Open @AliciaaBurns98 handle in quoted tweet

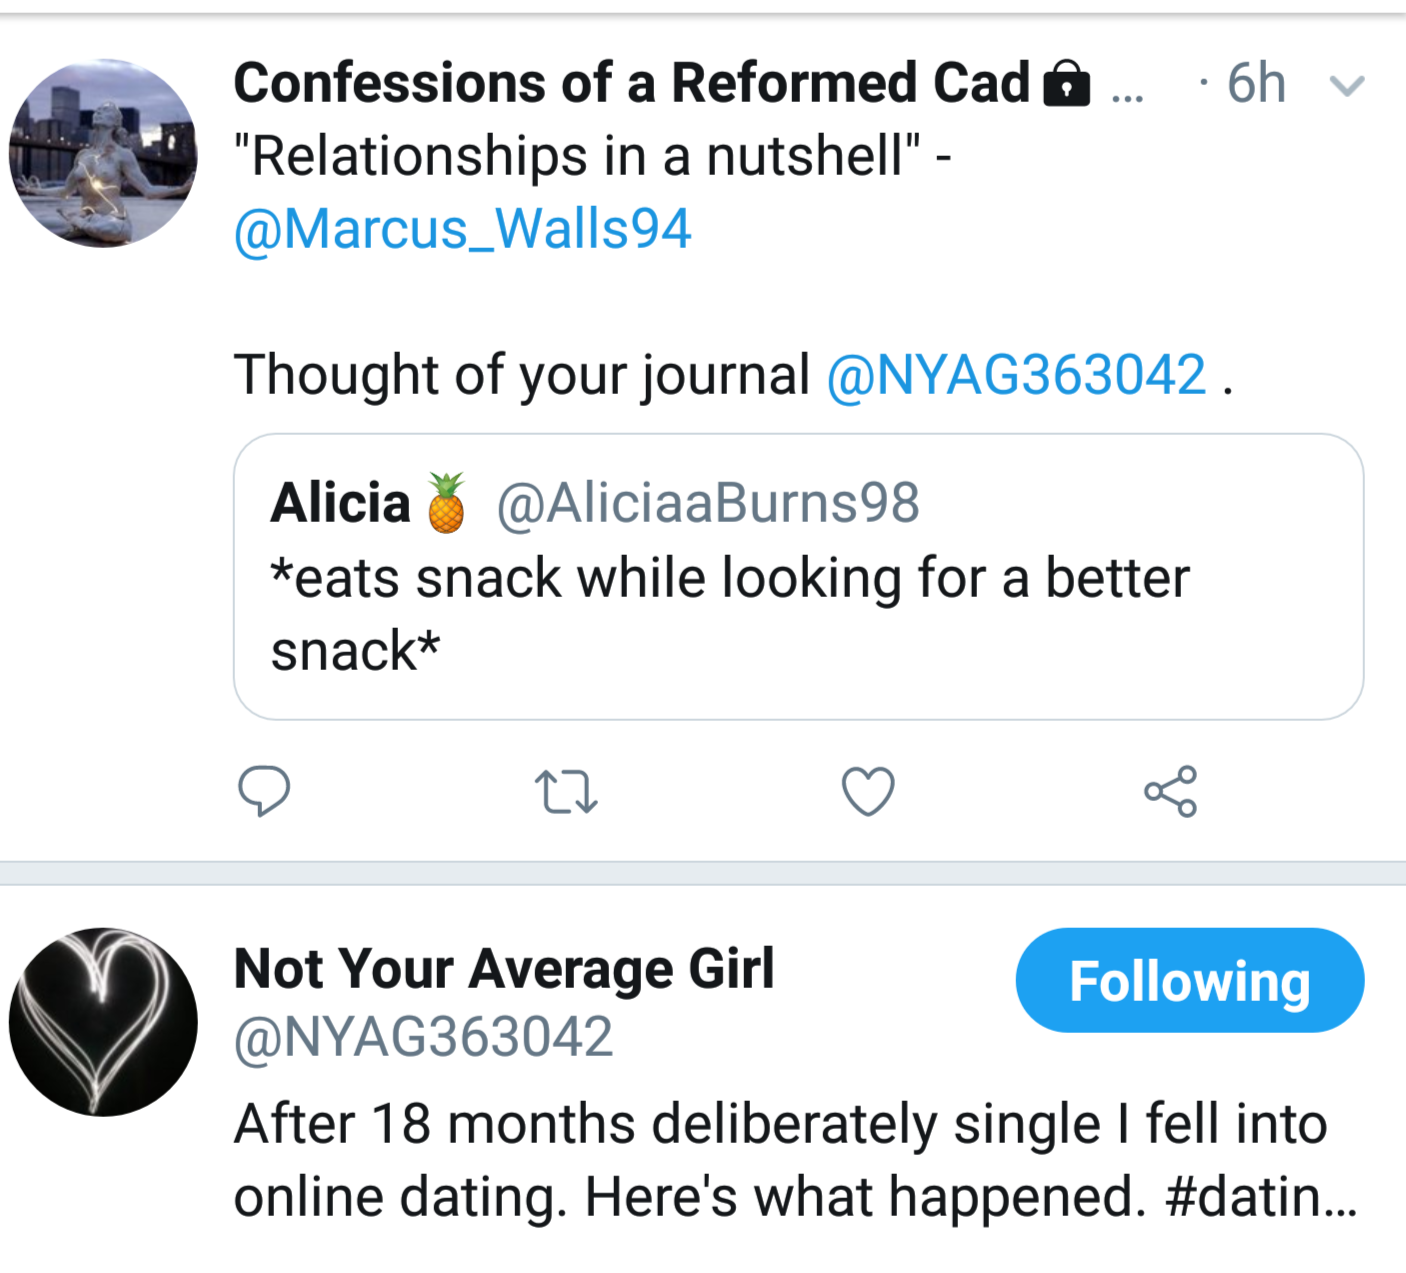click(x=708, y=503)
